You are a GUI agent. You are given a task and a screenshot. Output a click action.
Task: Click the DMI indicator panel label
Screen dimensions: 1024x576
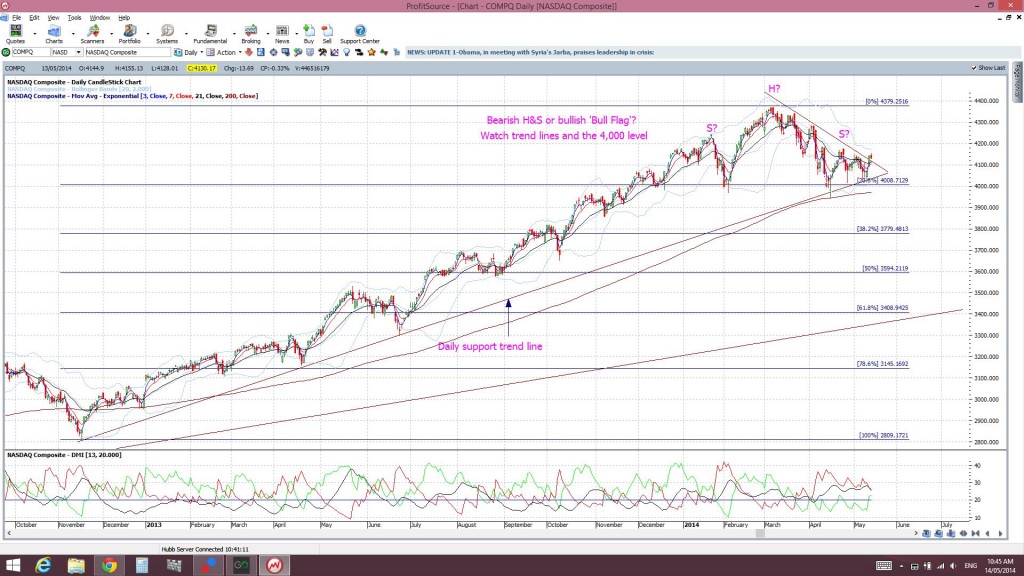click(x=64, y=455)
